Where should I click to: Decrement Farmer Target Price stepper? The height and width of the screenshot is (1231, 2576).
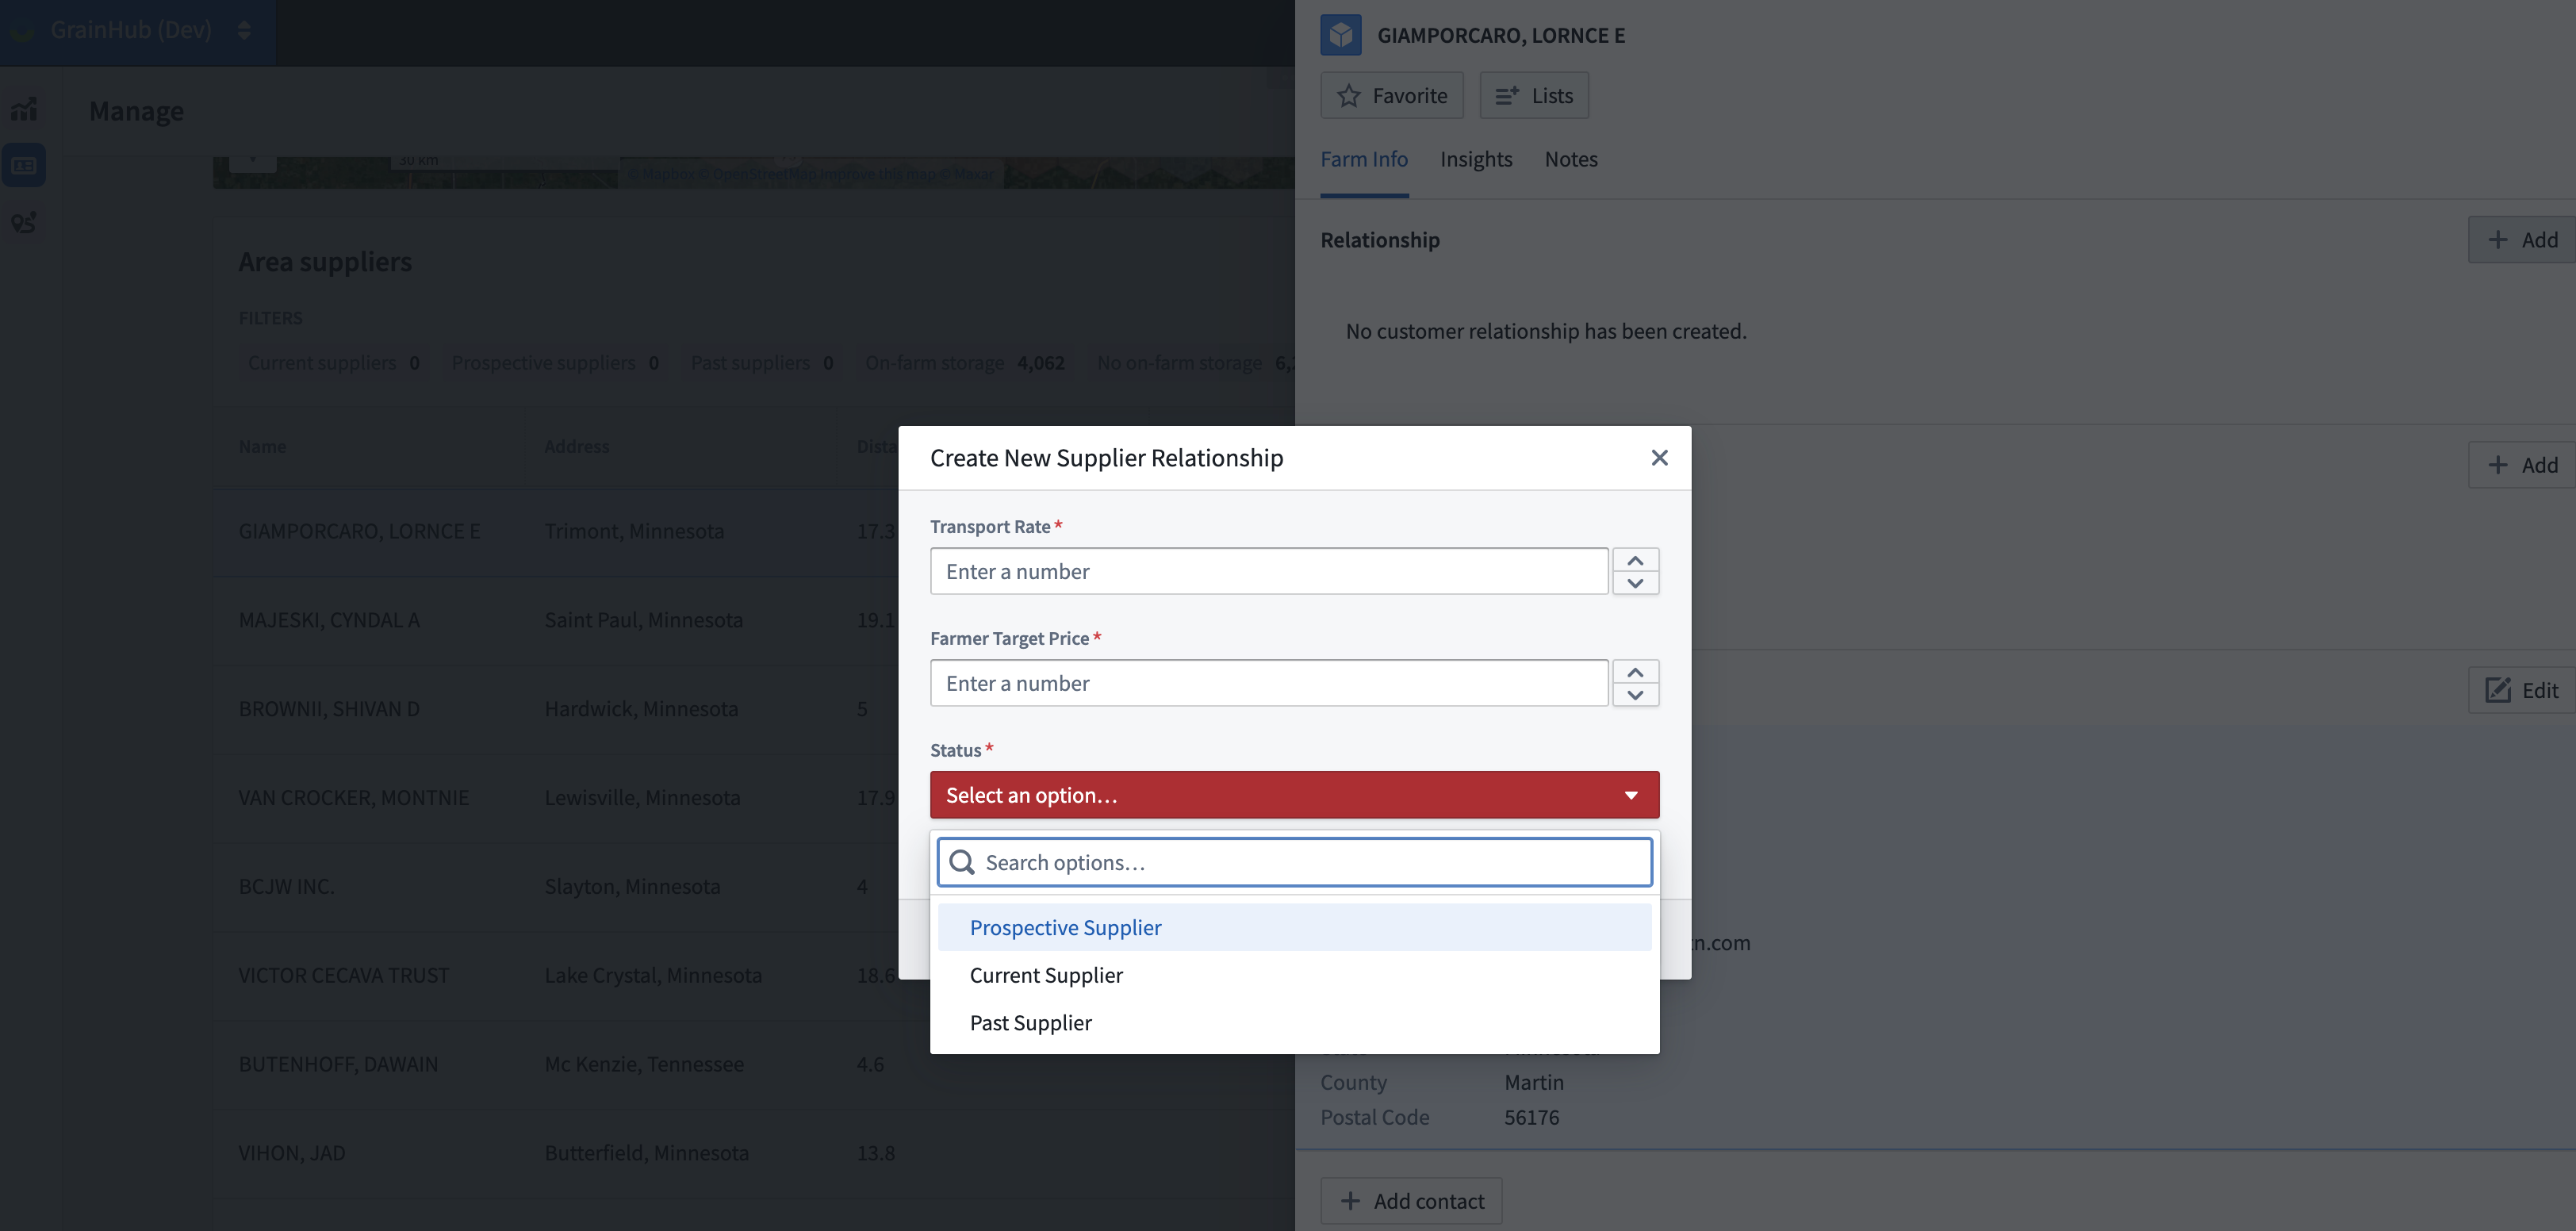(x=1635, y=695)
